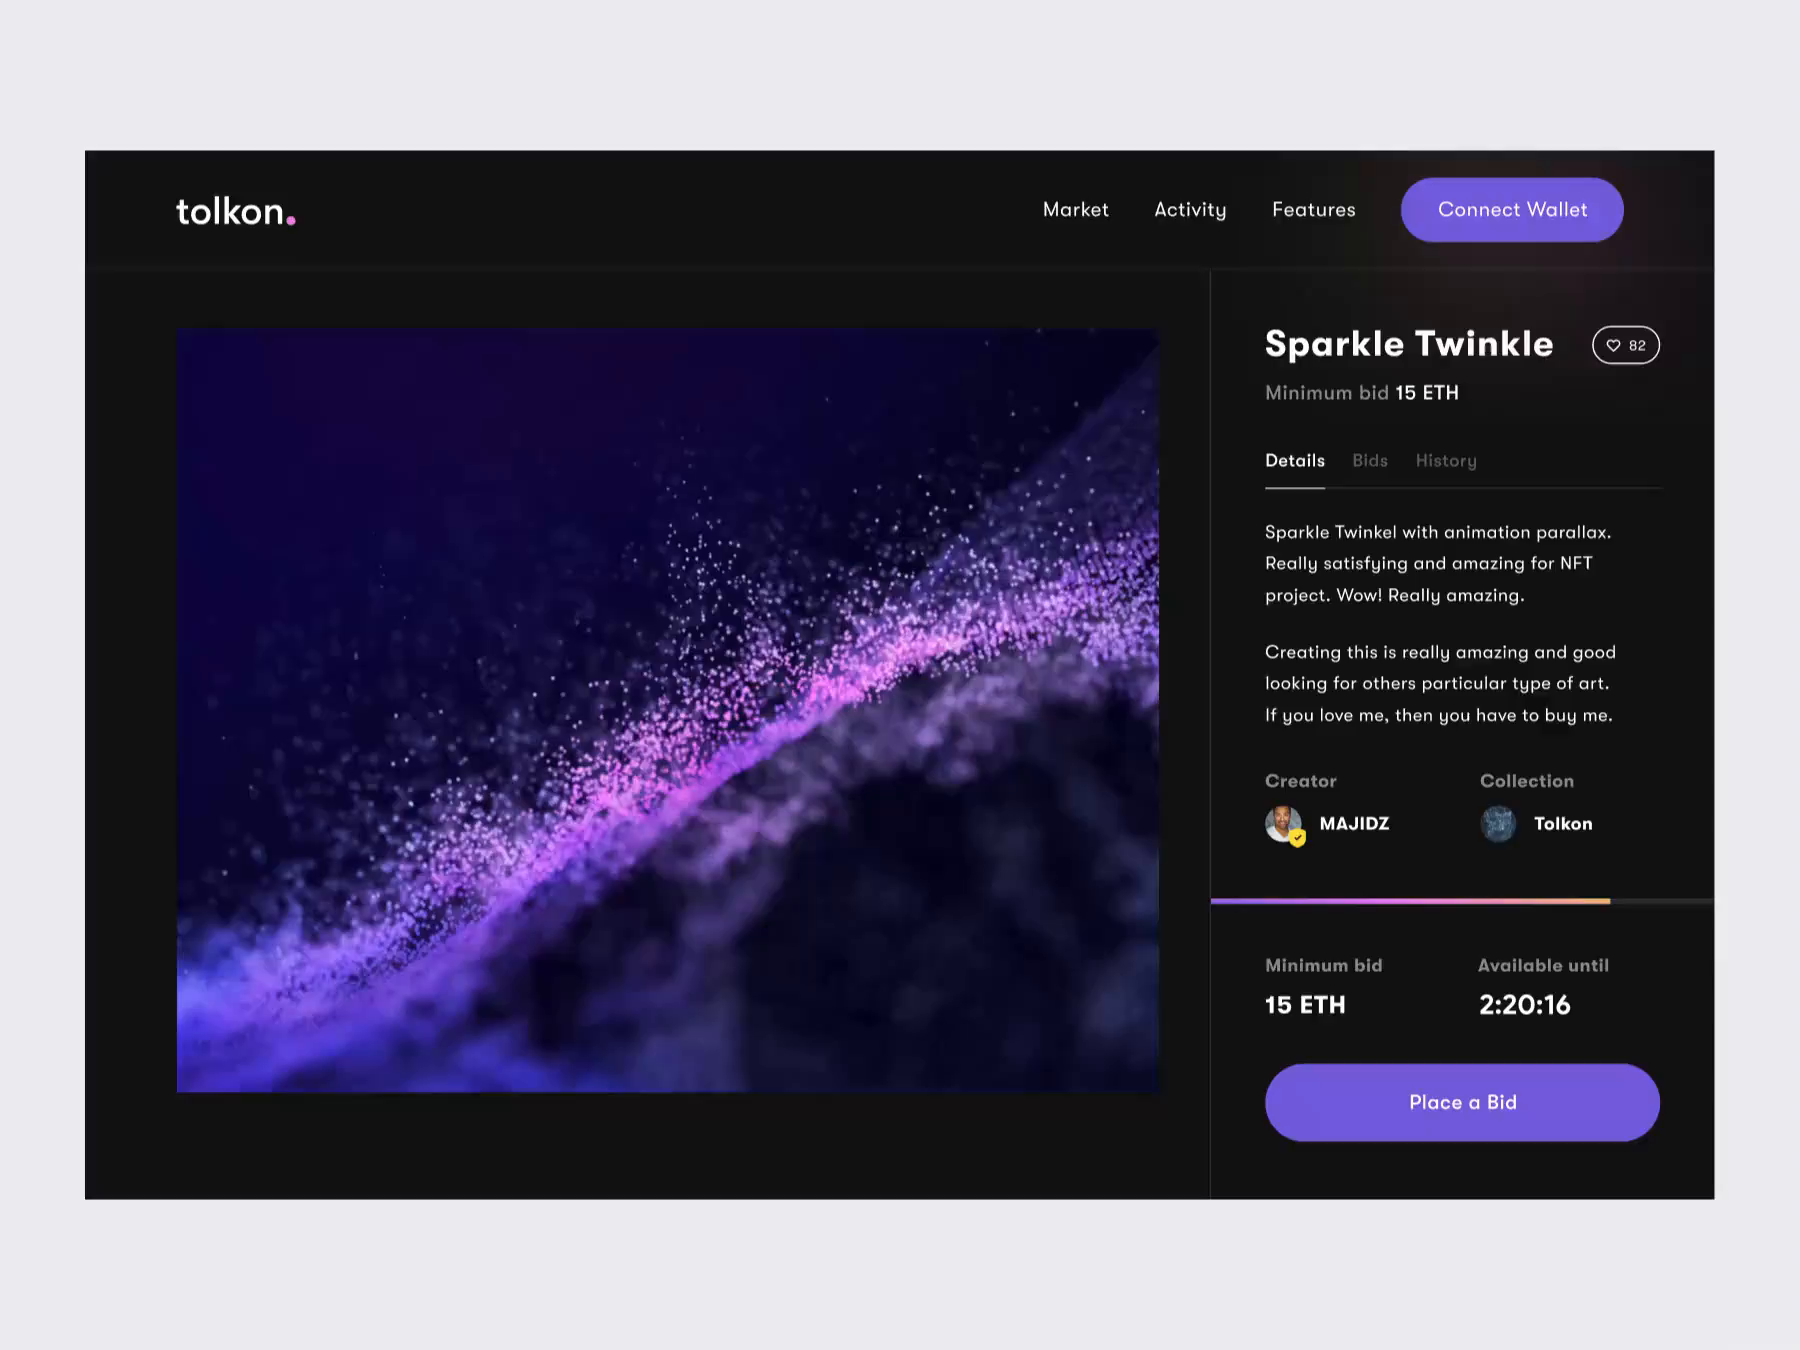Image resolution: width=1800 pixels, height=1350 pixels.
Task: Click the 82 likes count
Action: 1637,346
